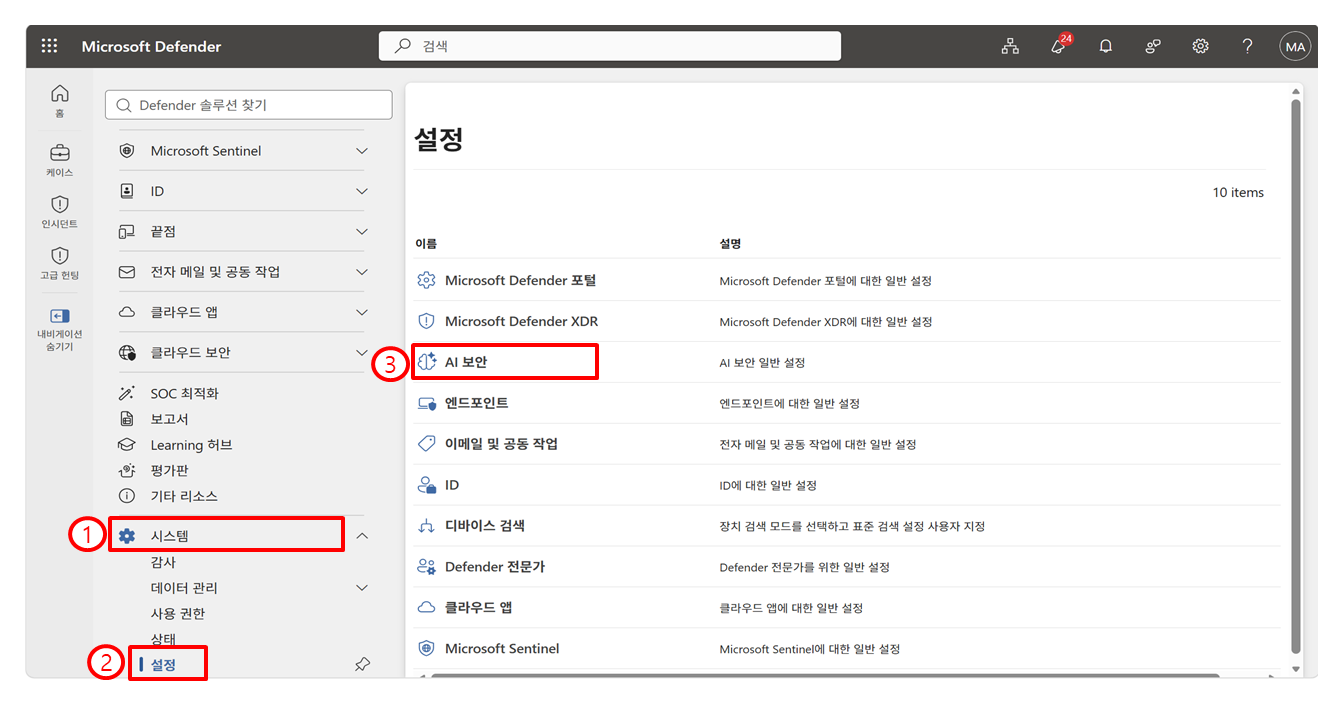The height and width of the screenshot is (703, 1341).
Task: Click the bottom horizontal scrollbar
Action: [825, 676]
